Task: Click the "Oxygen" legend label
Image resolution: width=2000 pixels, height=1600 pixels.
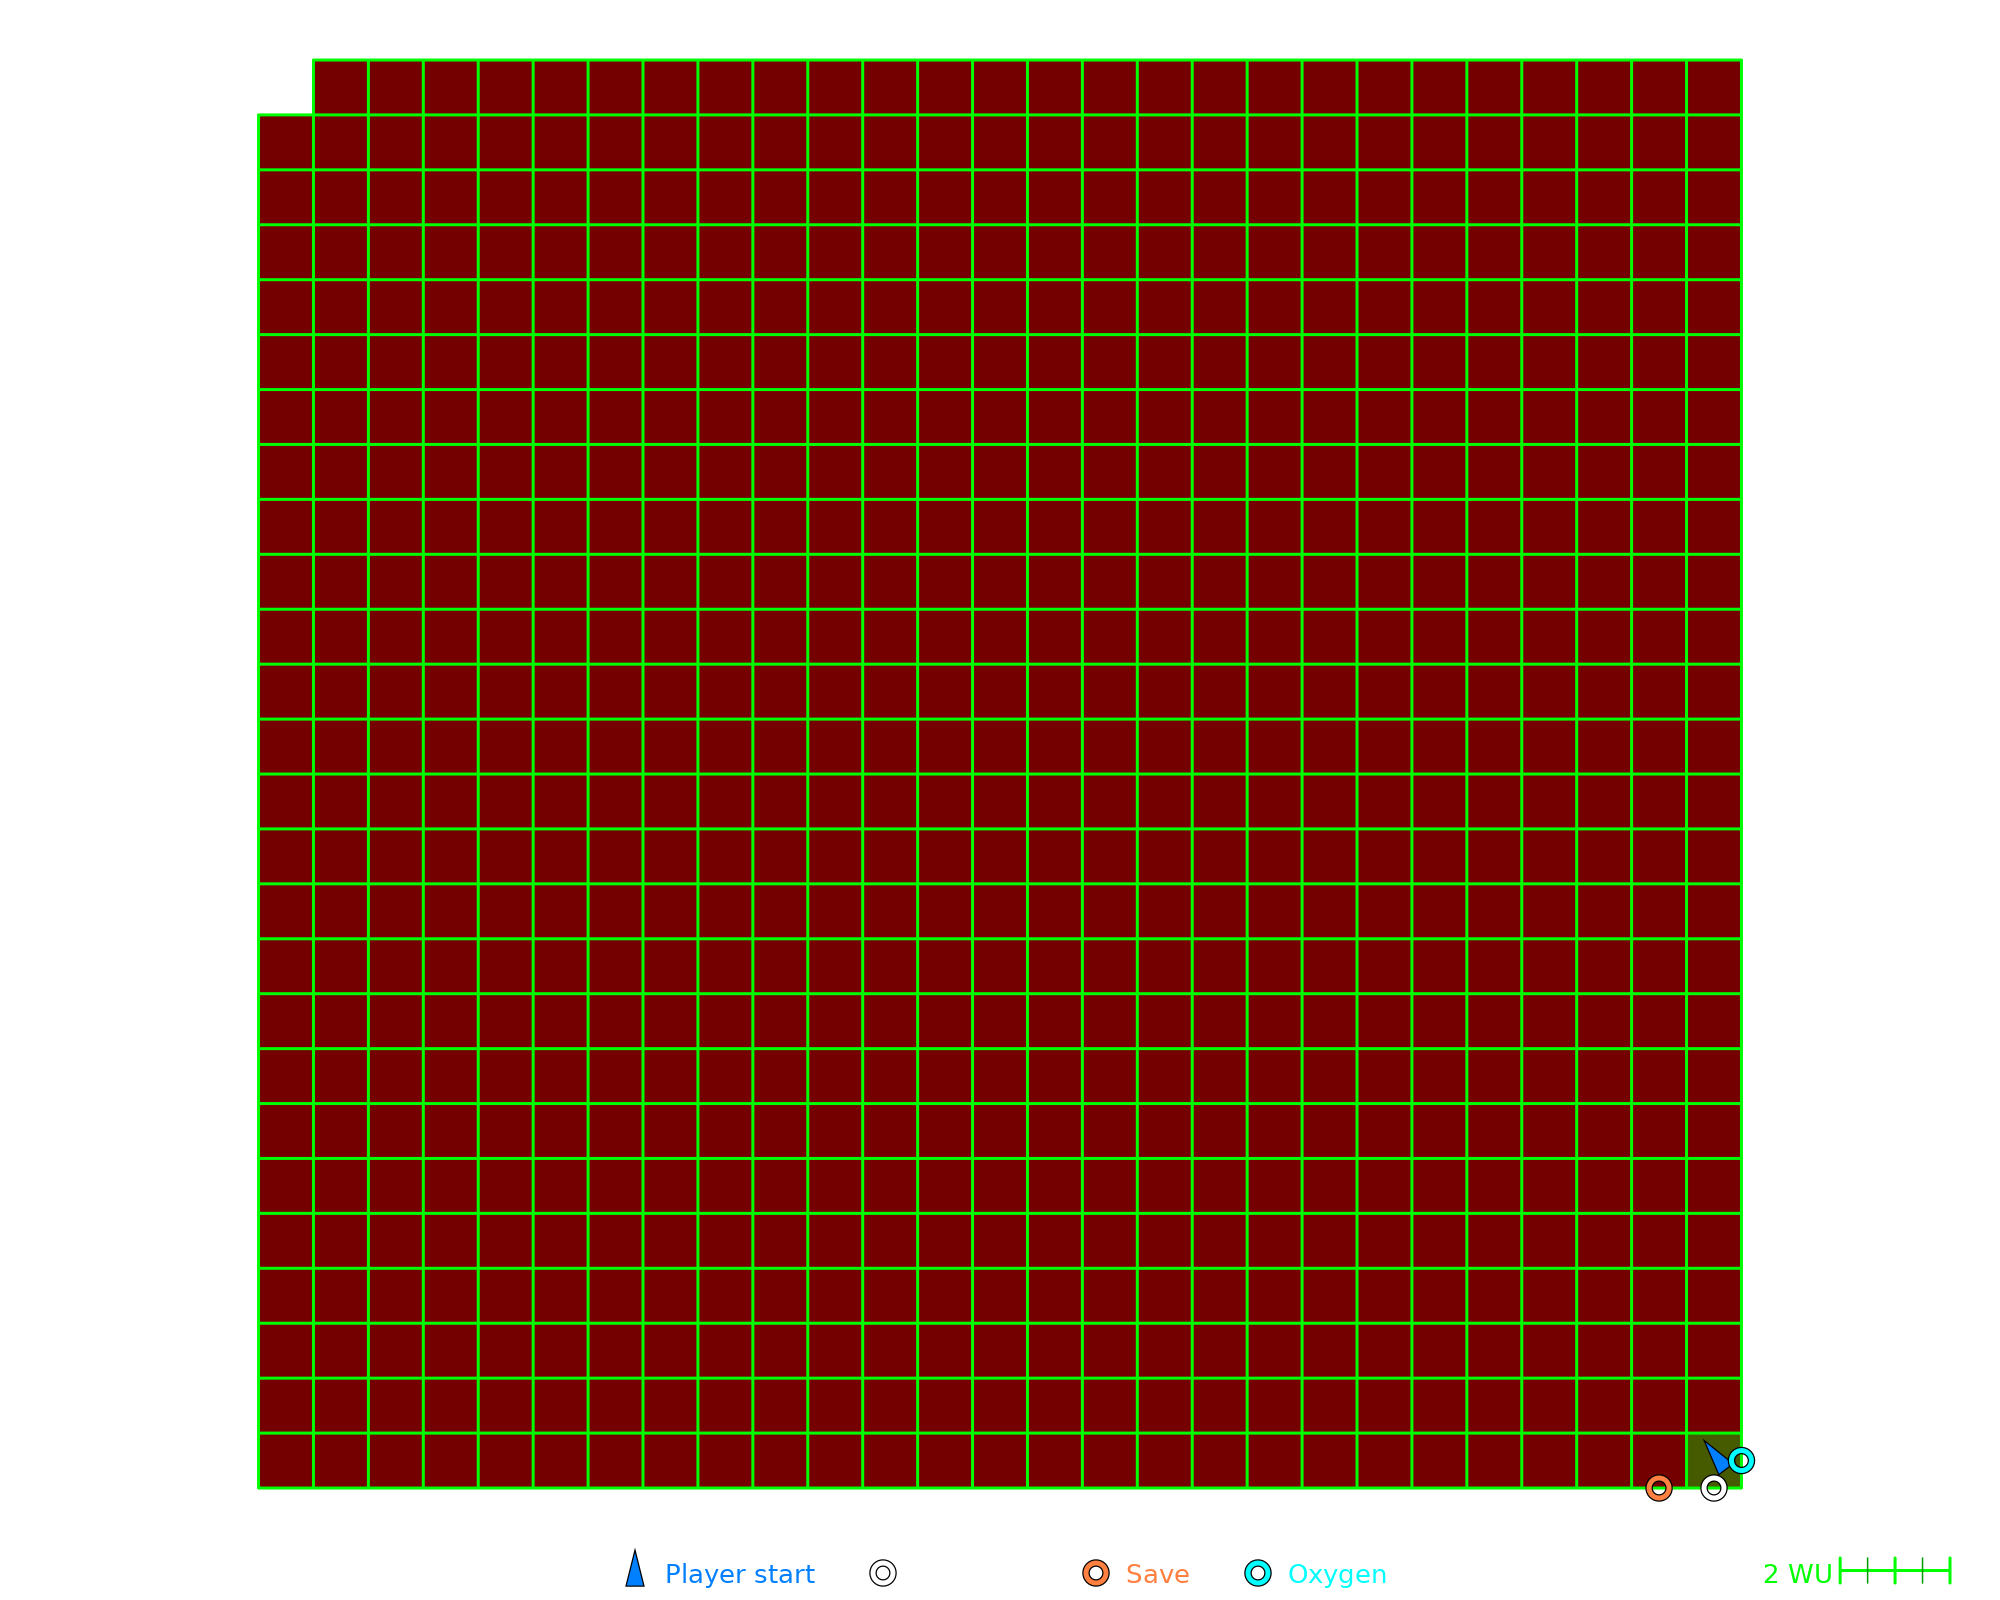Action: 1336,1574
